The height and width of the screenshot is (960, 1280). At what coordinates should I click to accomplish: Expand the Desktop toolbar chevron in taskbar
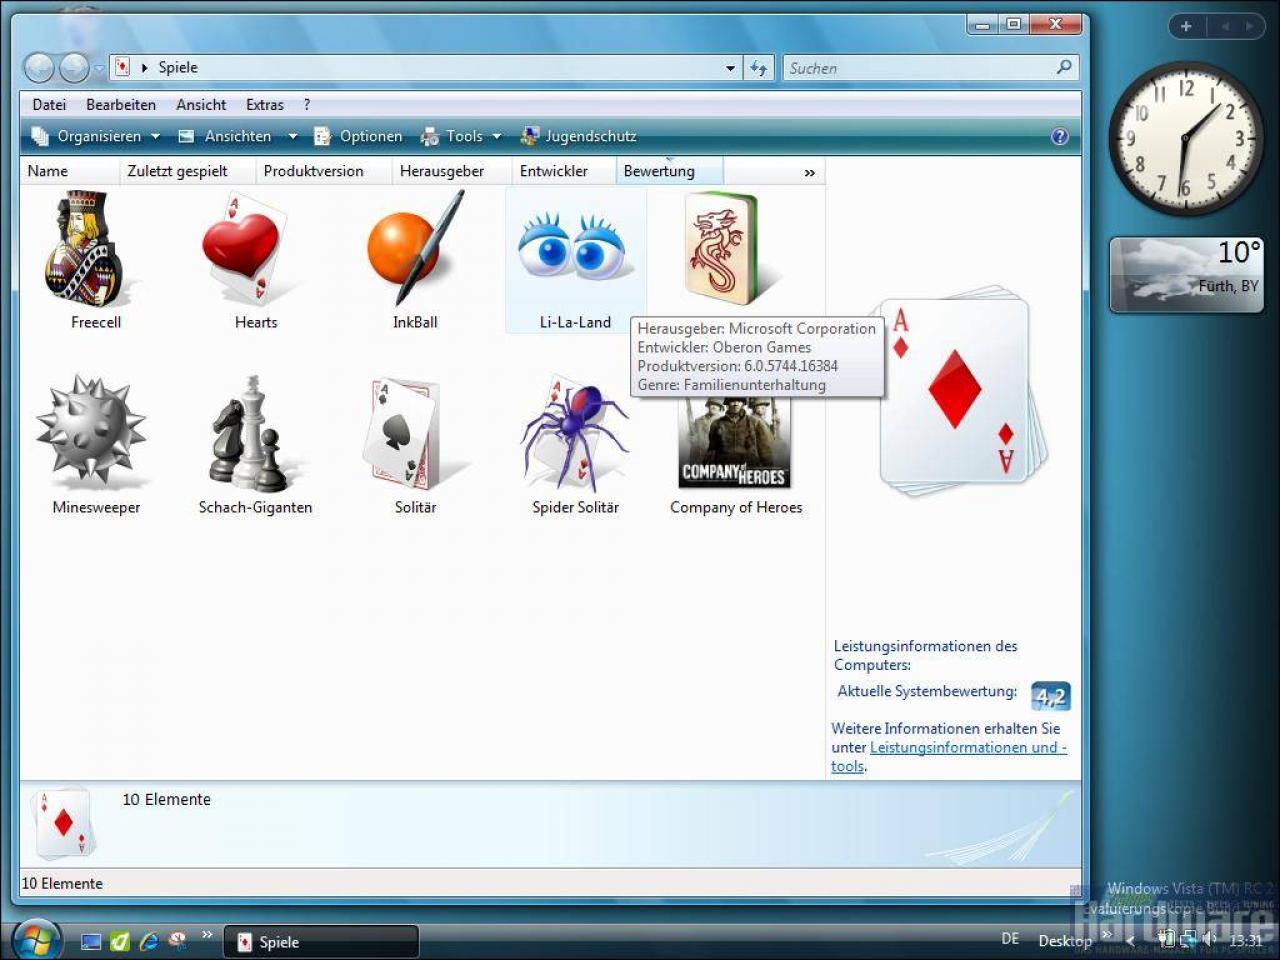click(1106, 935)
